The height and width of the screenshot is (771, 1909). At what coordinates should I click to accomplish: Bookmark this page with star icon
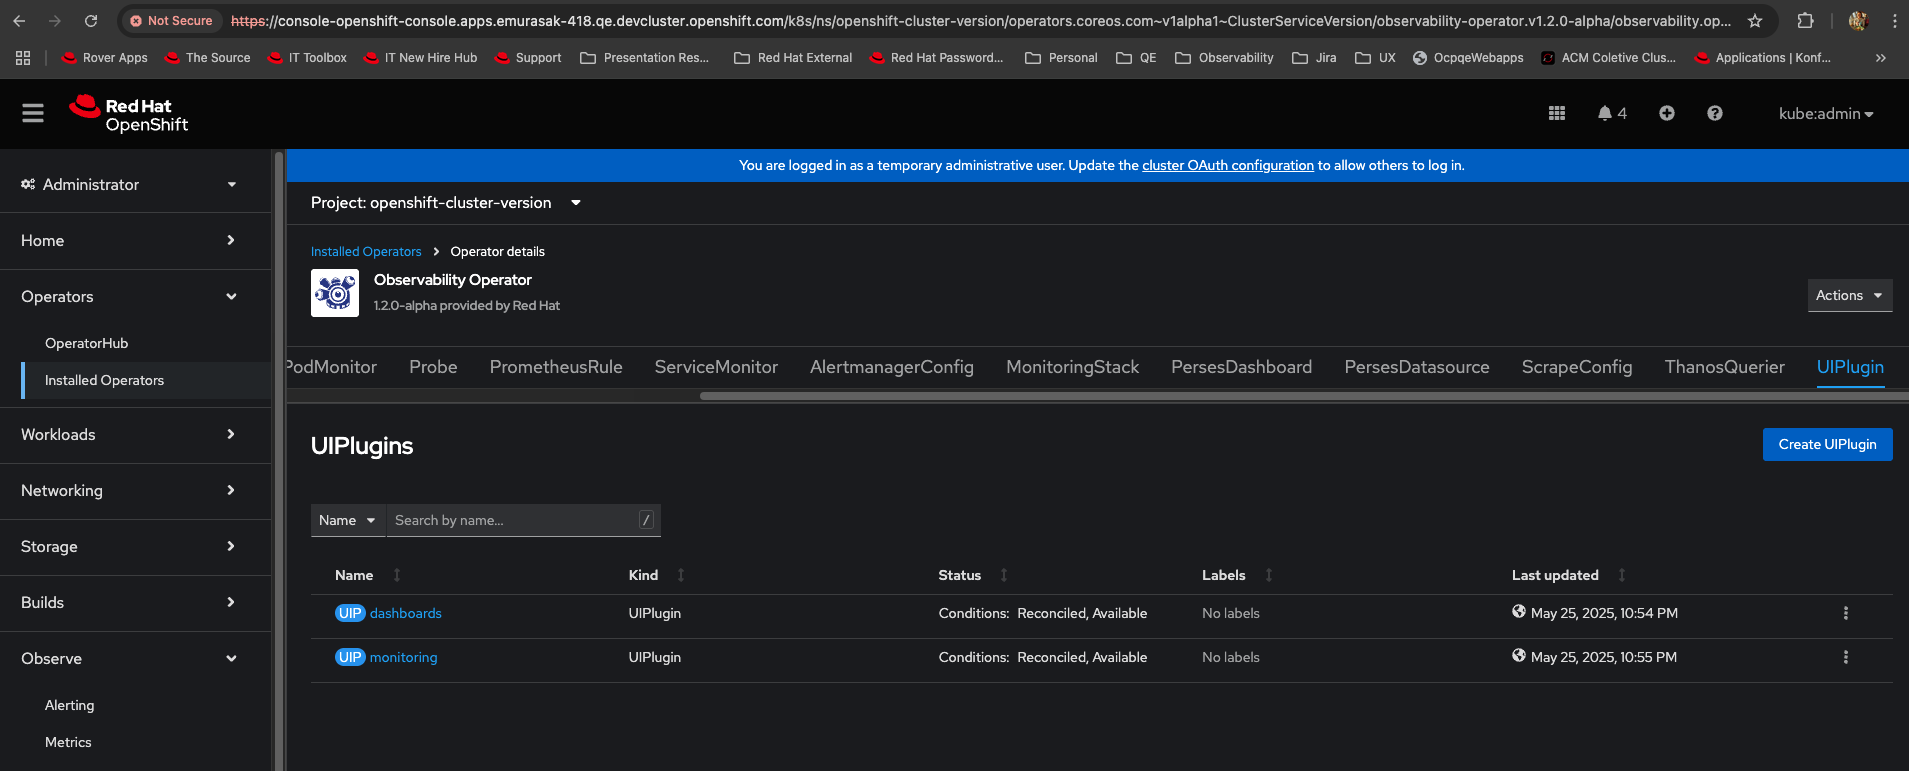tap(1754, 21)
